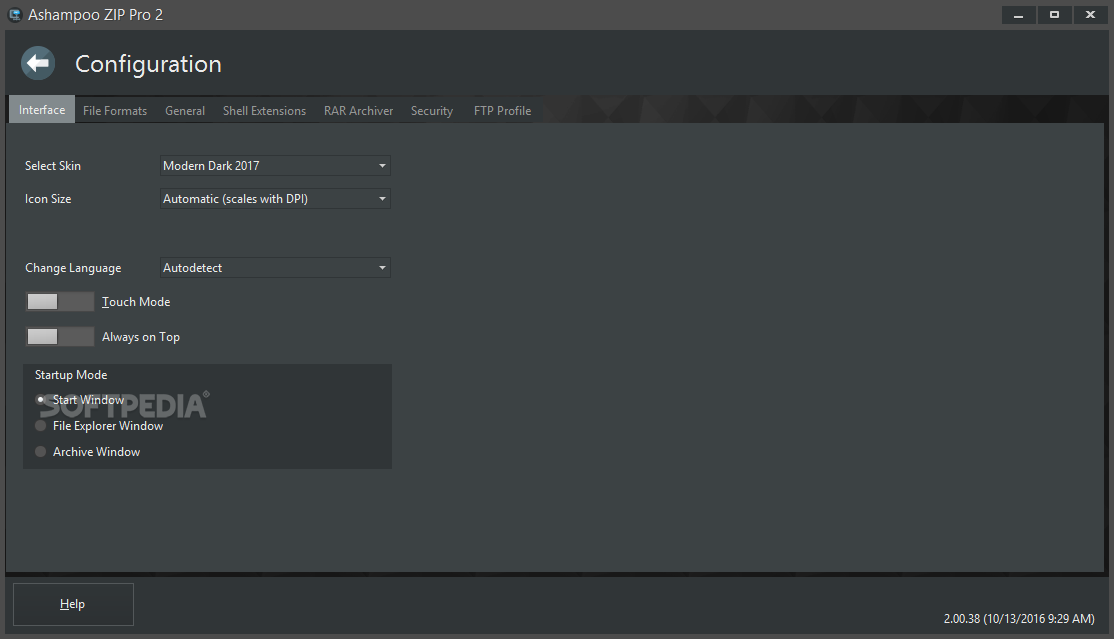The image size is (1114, 639).
Task: Click the Help button
Action: click(73, 604)
